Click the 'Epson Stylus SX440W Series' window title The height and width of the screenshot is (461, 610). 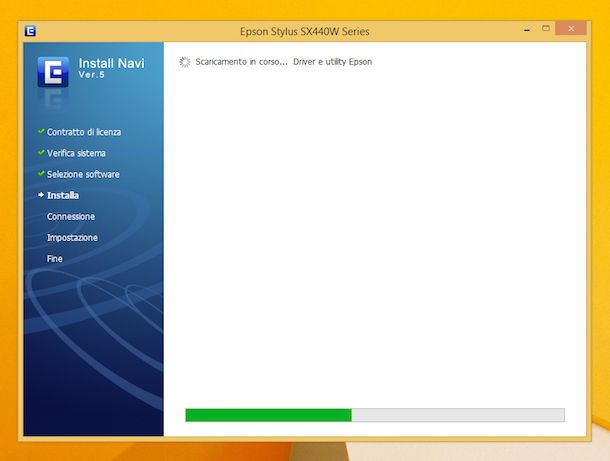tap(305, 32)
